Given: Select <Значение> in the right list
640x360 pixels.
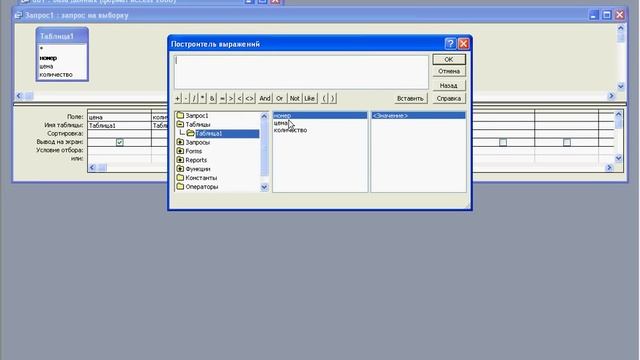Looking at the screenshot, I should [x=418, y=116].
